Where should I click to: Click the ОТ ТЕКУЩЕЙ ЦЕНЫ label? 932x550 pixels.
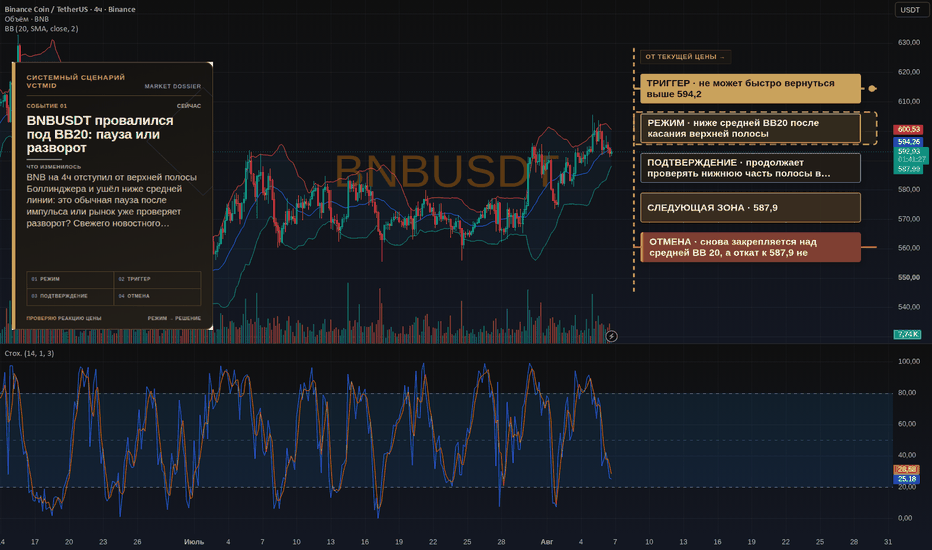point(685,56)
